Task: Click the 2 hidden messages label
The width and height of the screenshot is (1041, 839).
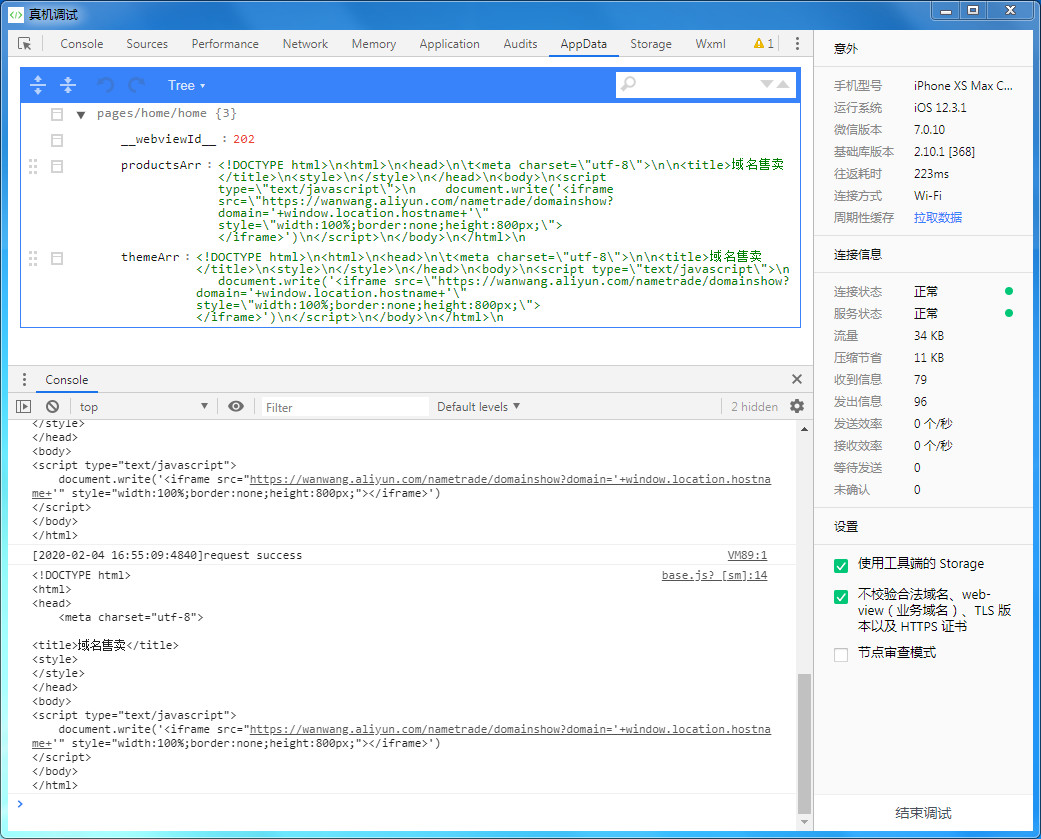Action: point(754,407)
